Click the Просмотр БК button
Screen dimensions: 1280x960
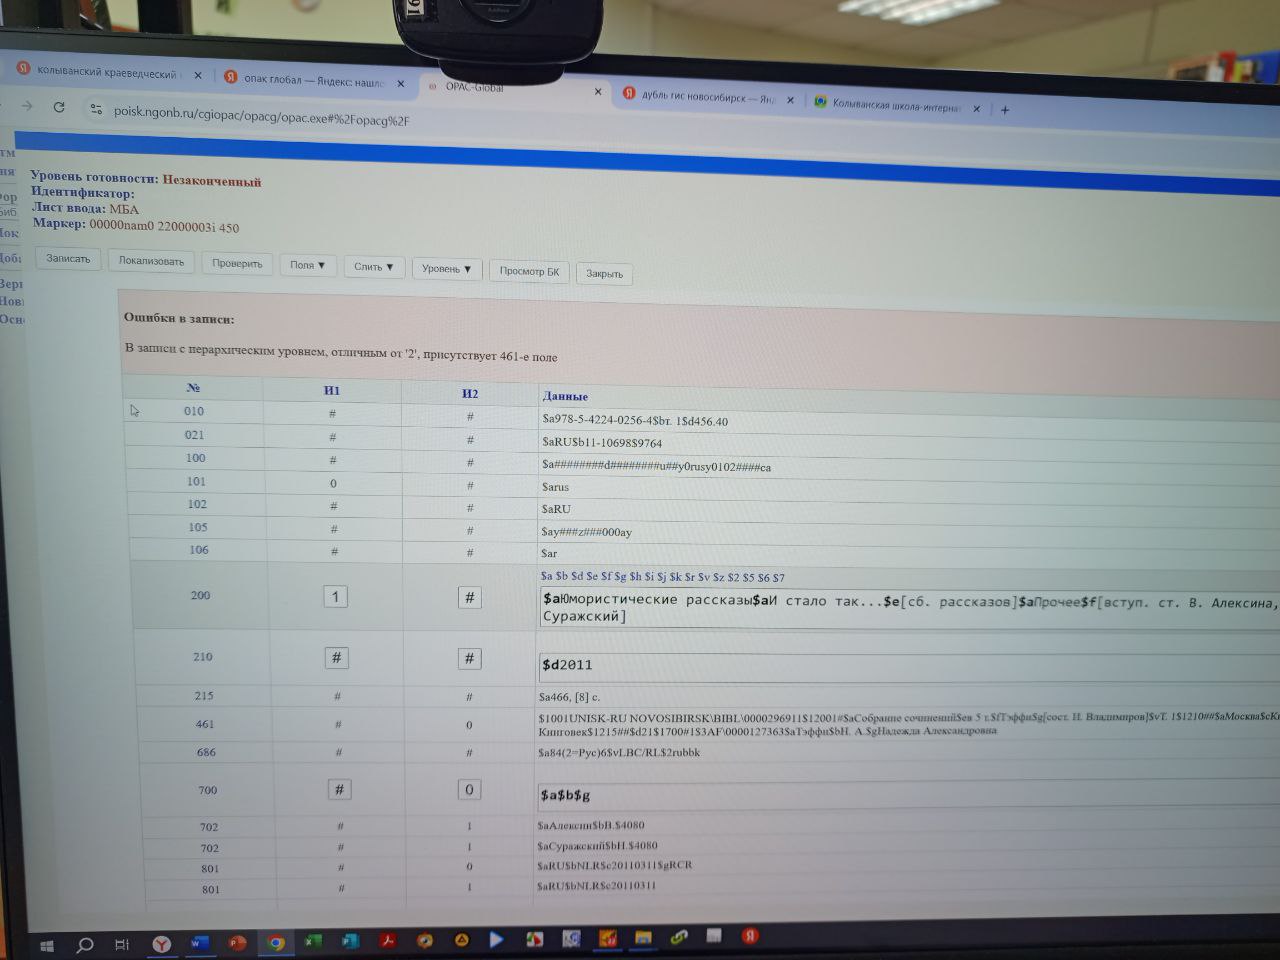(x=529, y=271)
